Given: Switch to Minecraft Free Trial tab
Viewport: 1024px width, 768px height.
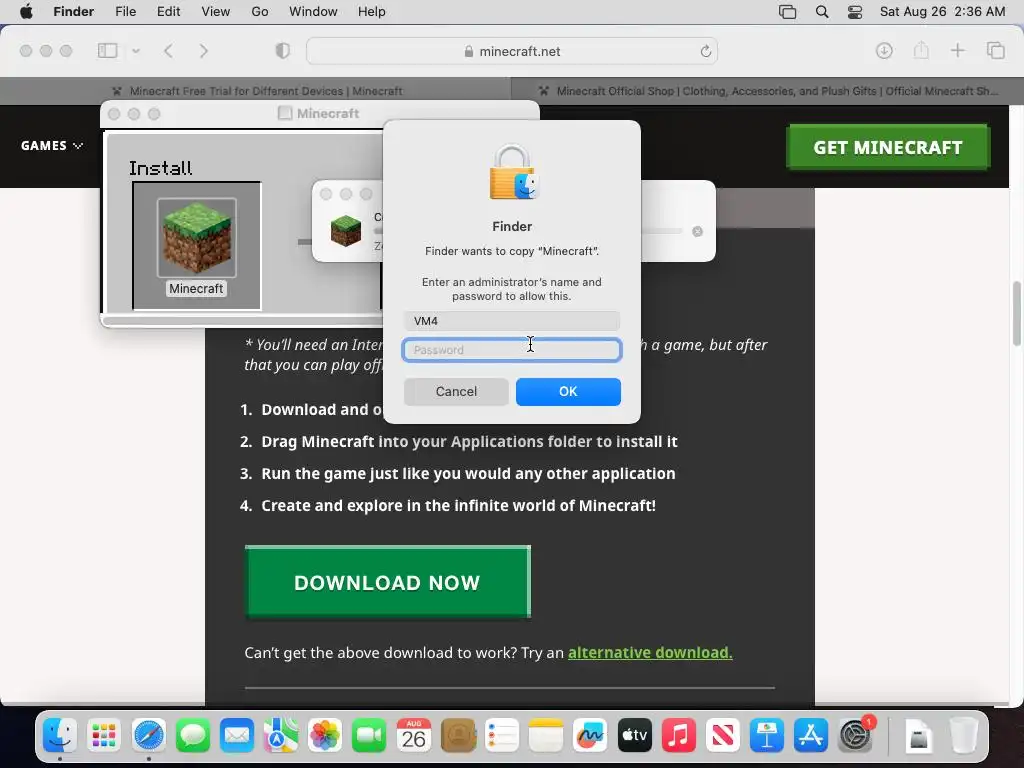Looking at the screenshot, I should [x=256, y=91].
